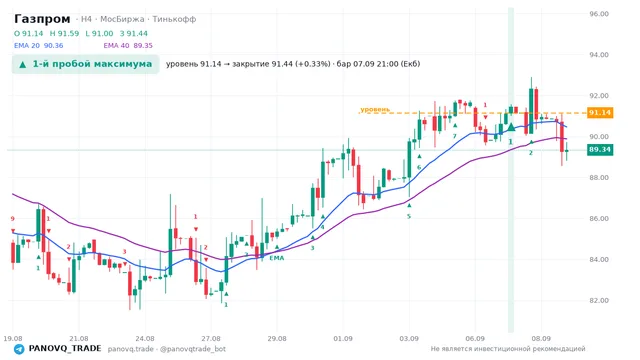This screenshot has height=360, width=640.
Task: Click the green count marker "6"
Action: pyautogui.click(x=419, y=167)
